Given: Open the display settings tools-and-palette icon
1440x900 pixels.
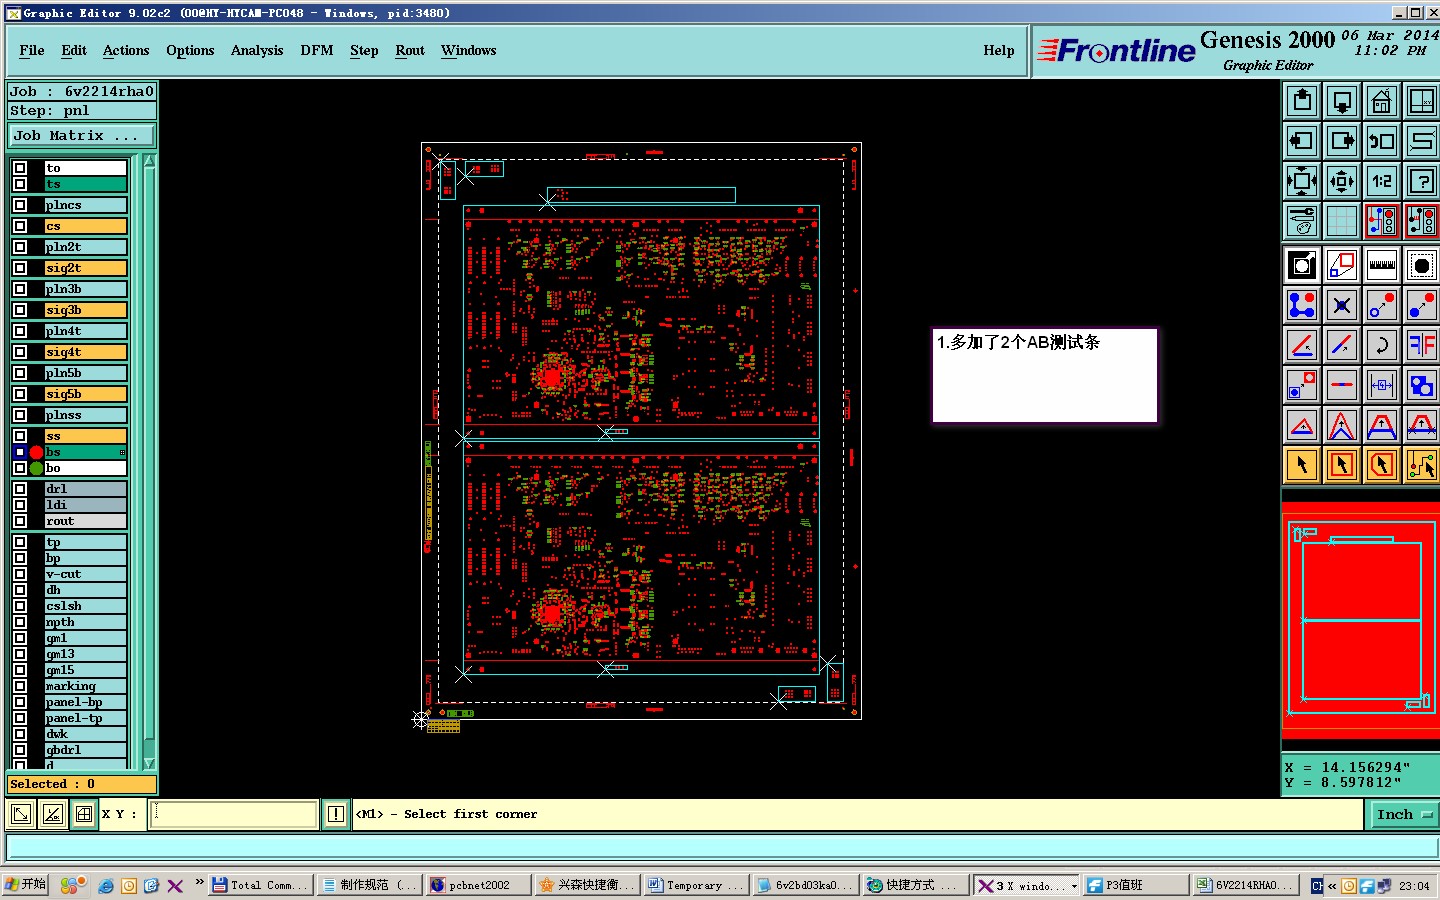Looking at the screenshot, I should (1302, 221).
